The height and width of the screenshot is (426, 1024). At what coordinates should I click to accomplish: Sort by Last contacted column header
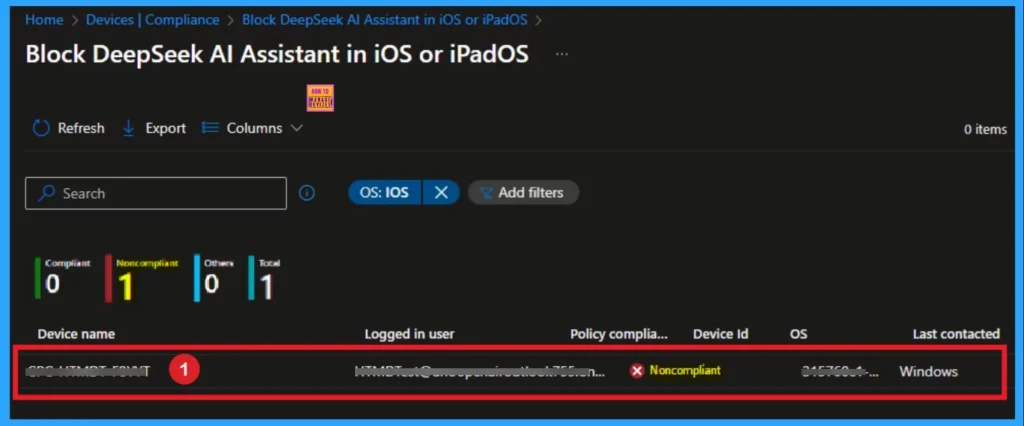point(956,334)
